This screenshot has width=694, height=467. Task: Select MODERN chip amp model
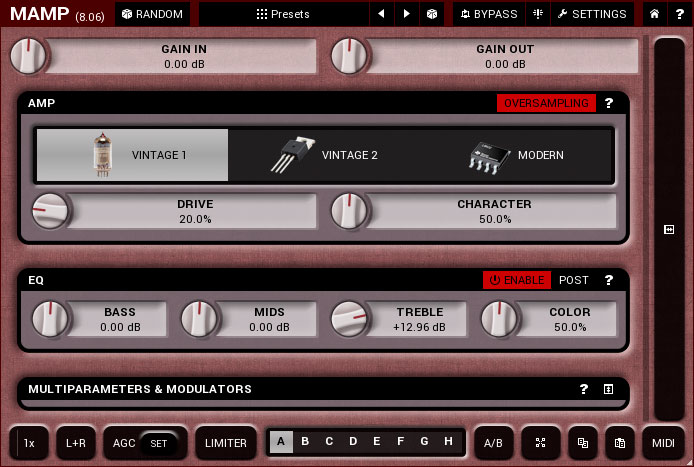516,155
